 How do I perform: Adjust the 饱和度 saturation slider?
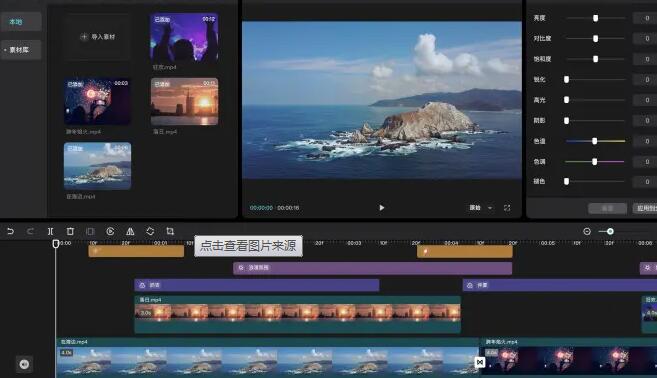[x=595, y=59]
